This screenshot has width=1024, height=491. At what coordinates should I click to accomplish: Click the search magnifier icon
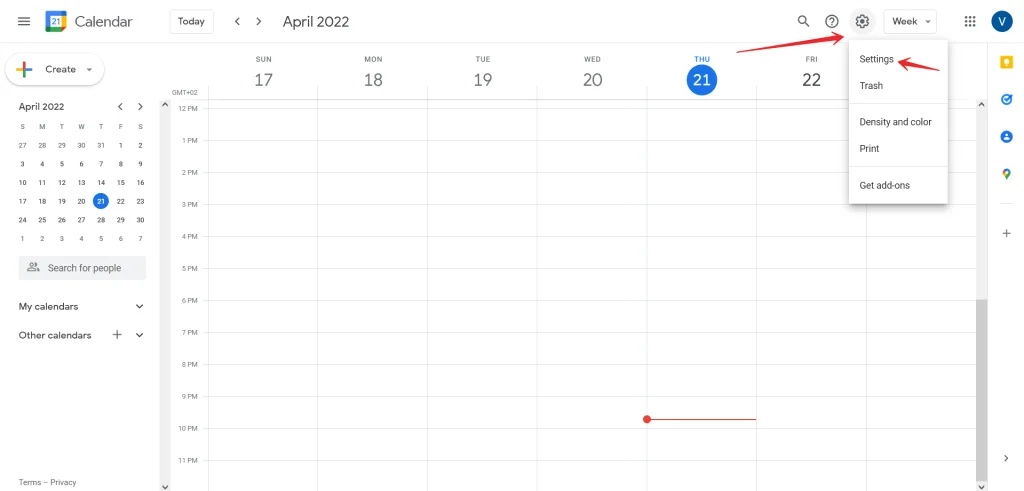803,22
